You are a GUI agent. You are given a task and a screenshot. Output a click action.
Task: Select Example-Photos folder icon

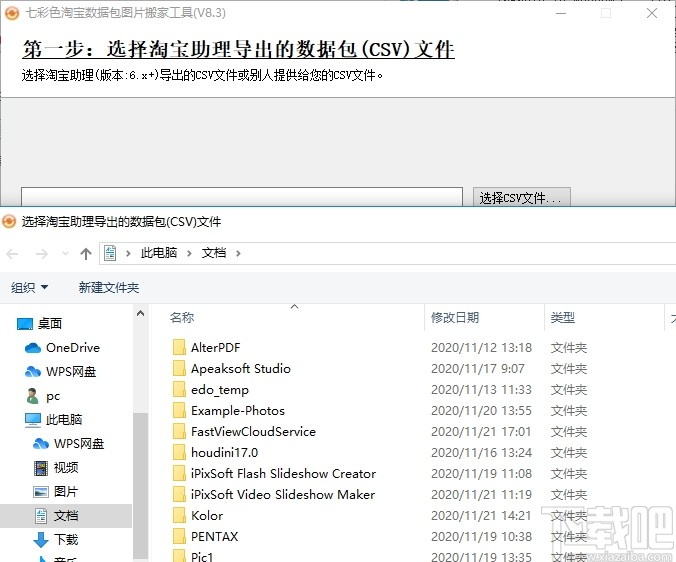179,410
